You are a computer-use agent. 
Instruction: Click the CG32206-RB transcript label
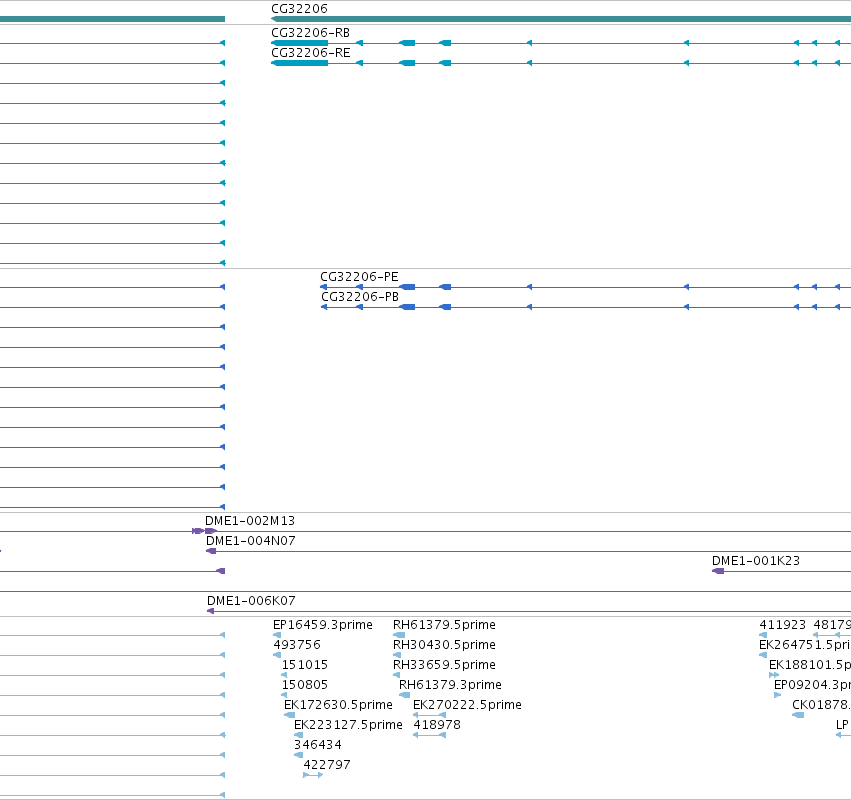tap(310, 33)
